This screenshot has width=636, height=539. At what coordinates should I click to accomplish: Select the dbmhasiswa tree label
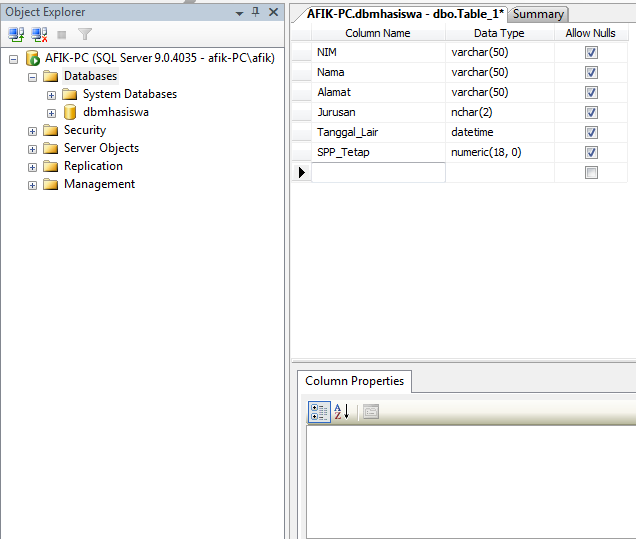(x=116, y=112)
